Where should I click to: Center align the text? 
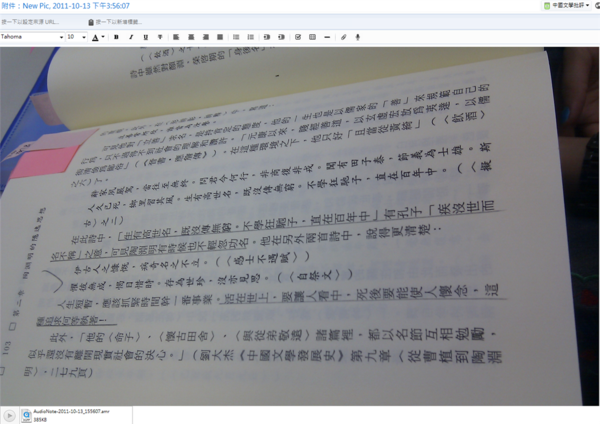pyautogui.click(x=191, y=37)
